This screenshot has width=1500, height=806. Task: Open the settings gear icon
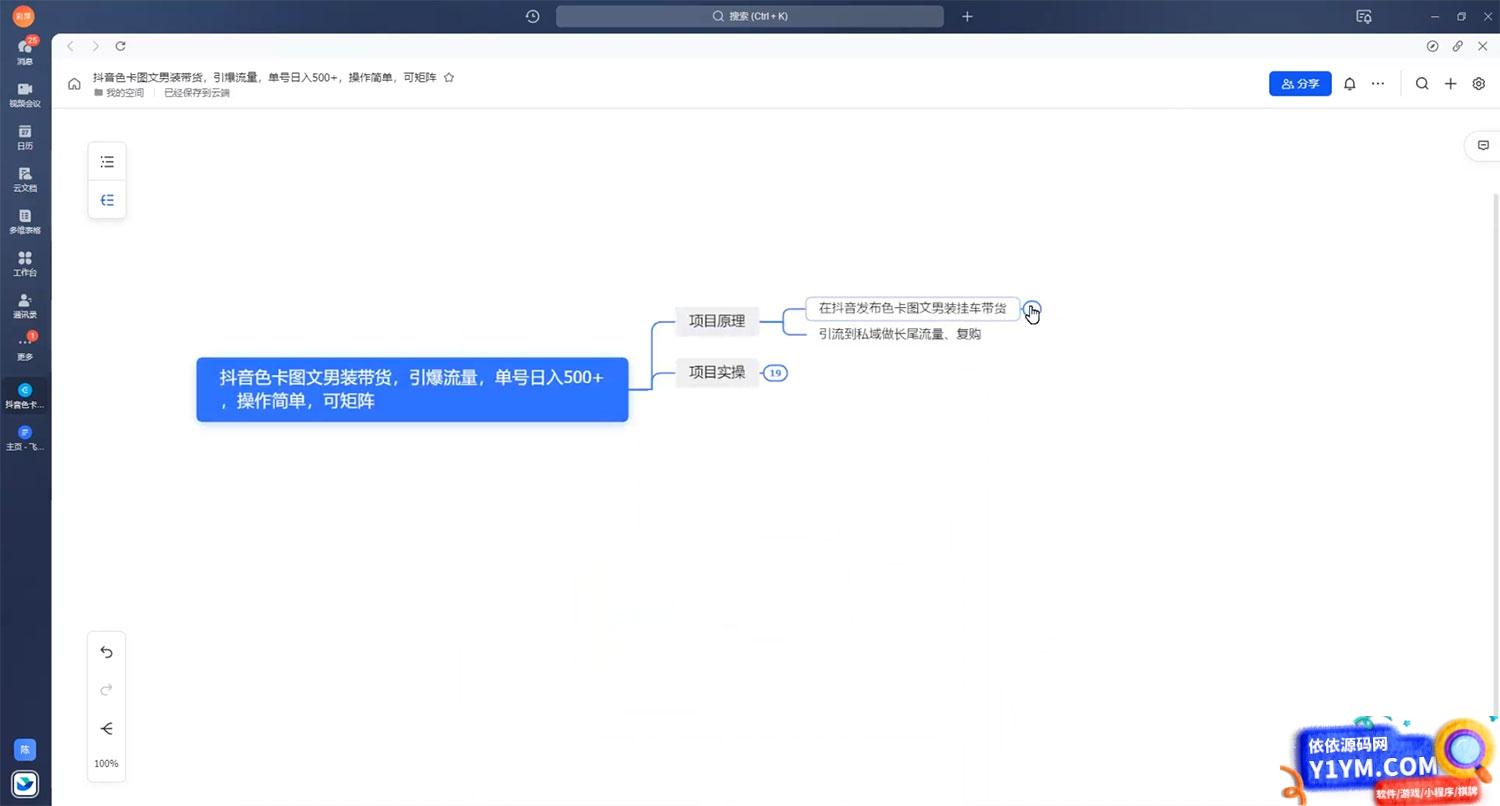click(x=1479, y=84)
